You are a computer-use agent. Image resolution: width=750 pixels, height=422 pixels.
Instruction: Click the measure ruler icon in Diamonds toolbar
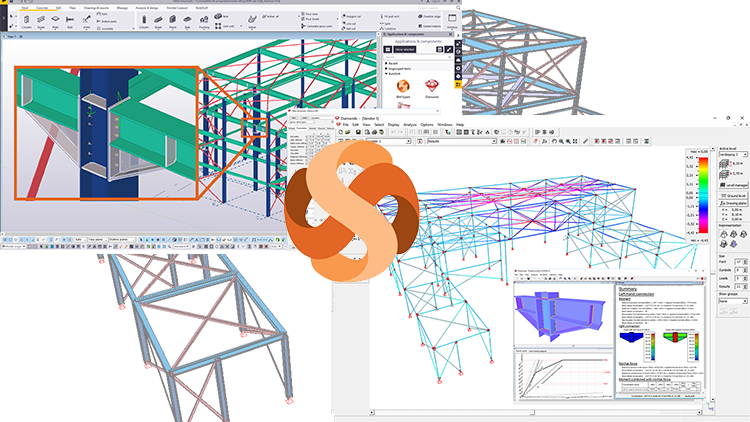click(585, 141)
